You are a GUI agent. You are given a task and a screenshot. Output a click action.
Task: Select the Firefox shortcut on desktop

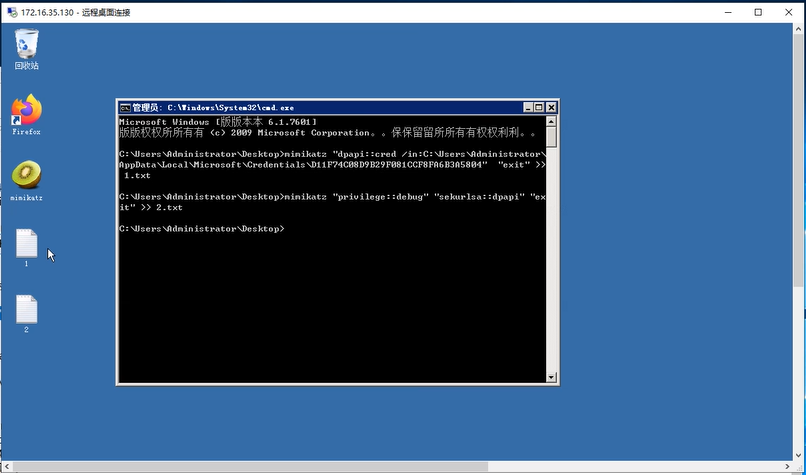26,115
